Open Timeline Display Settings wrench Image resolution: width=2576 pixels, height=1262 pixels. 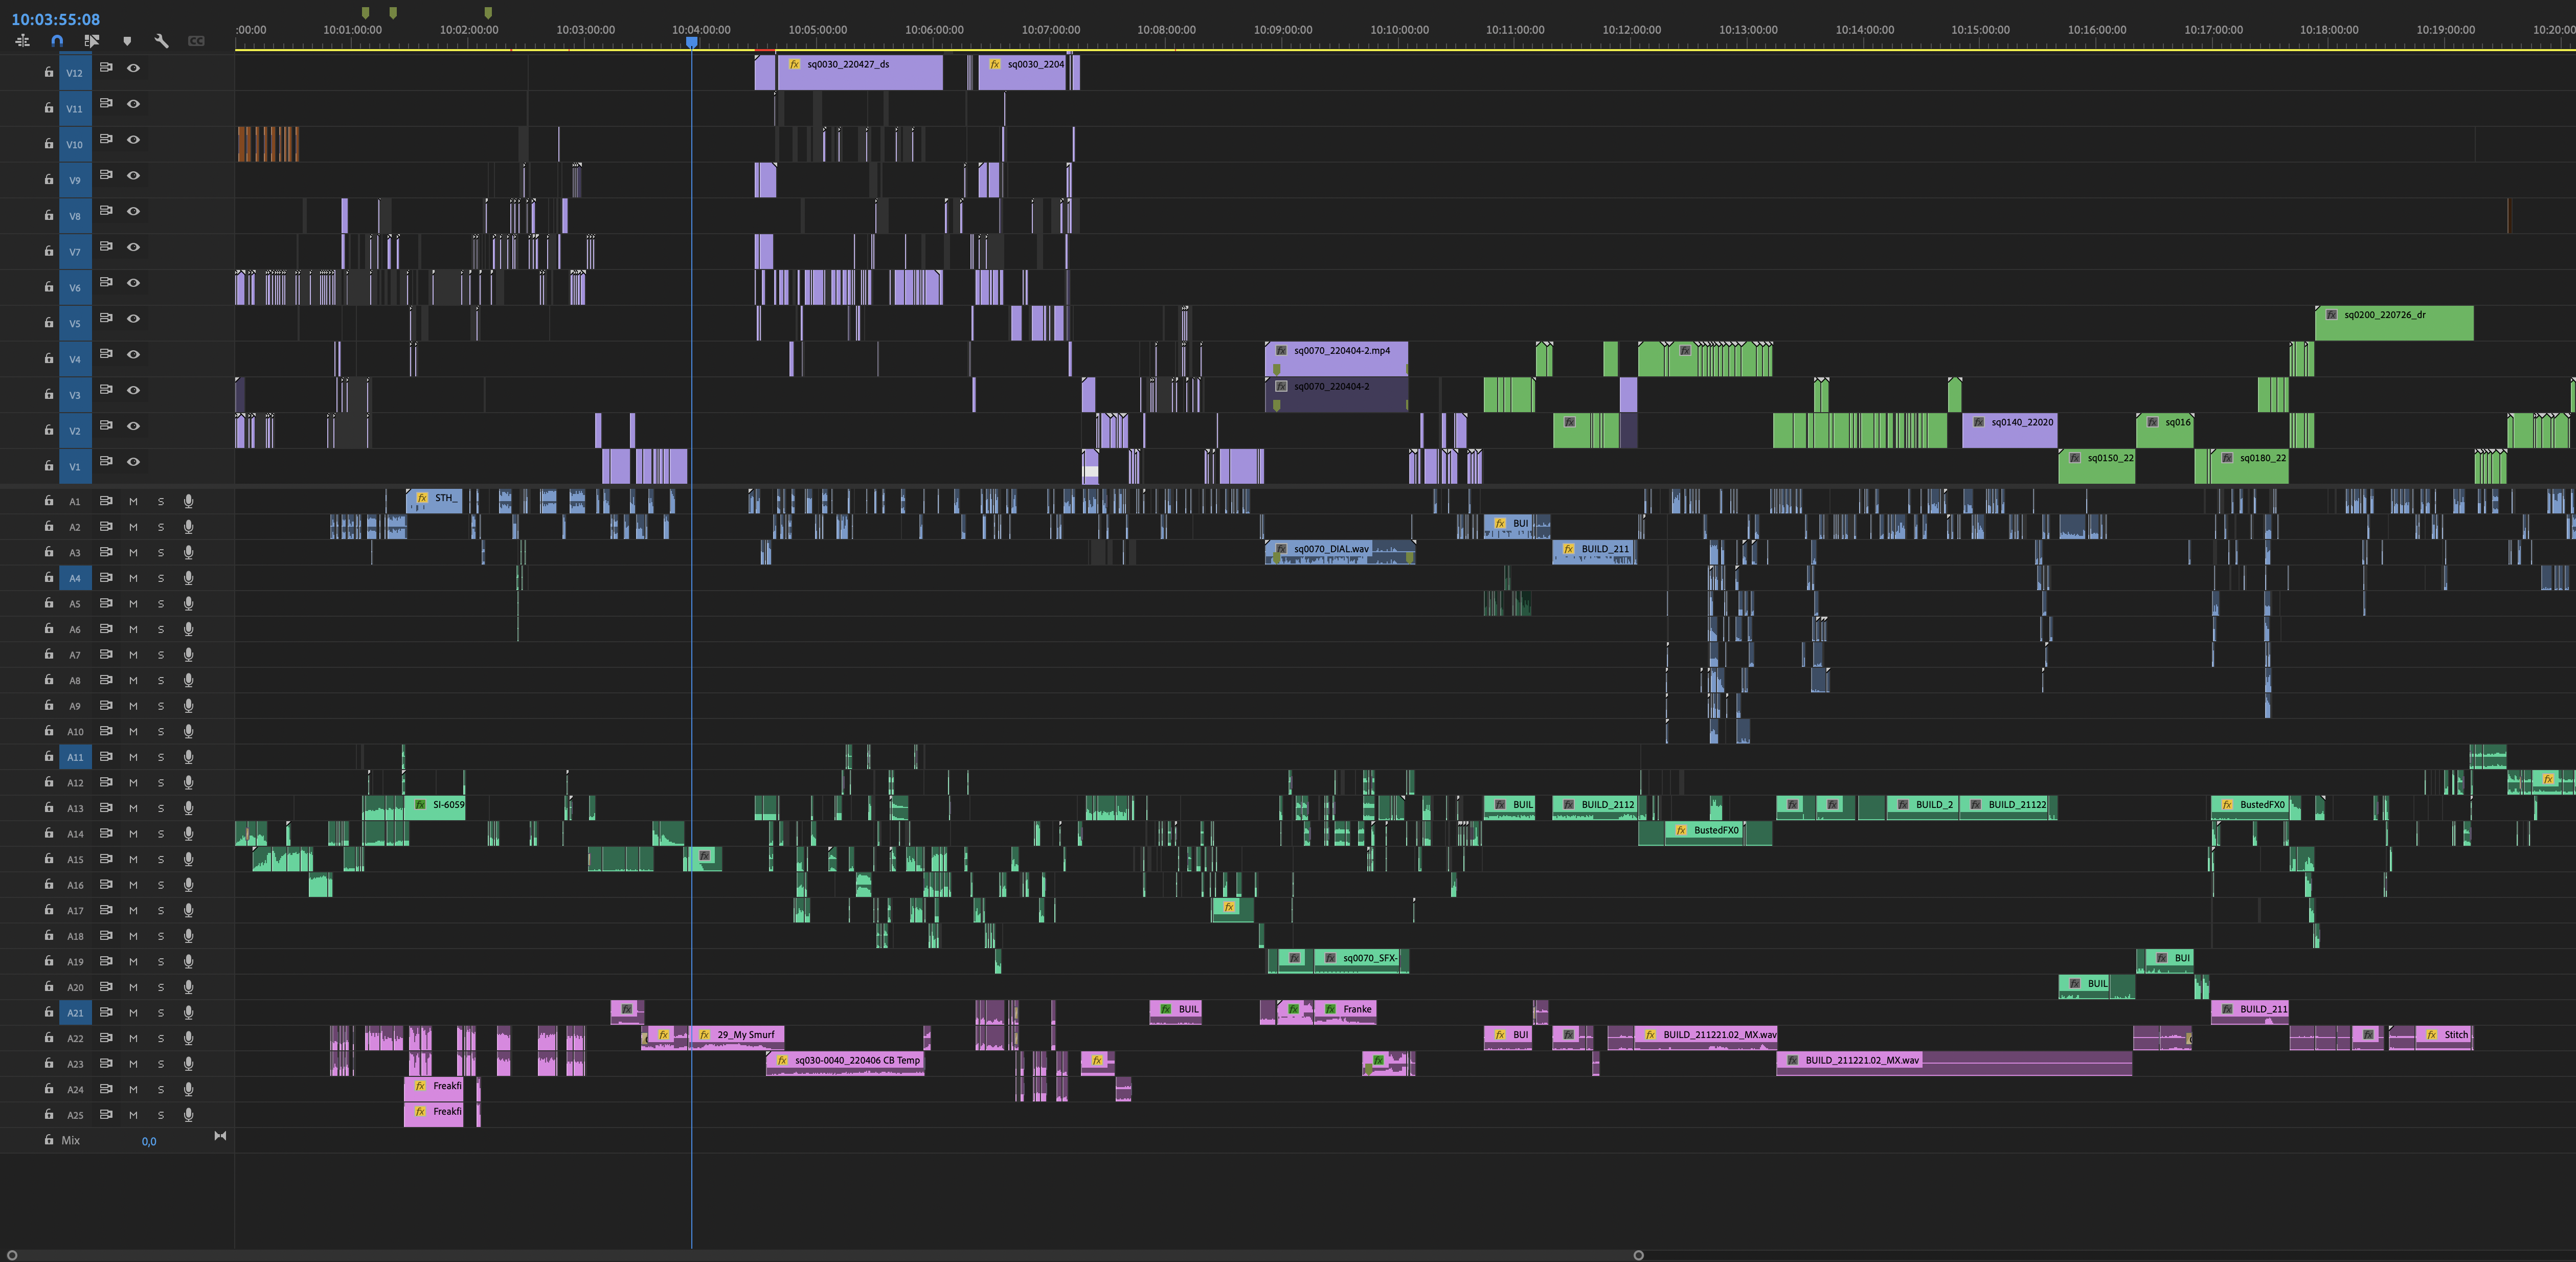[161, 41]
